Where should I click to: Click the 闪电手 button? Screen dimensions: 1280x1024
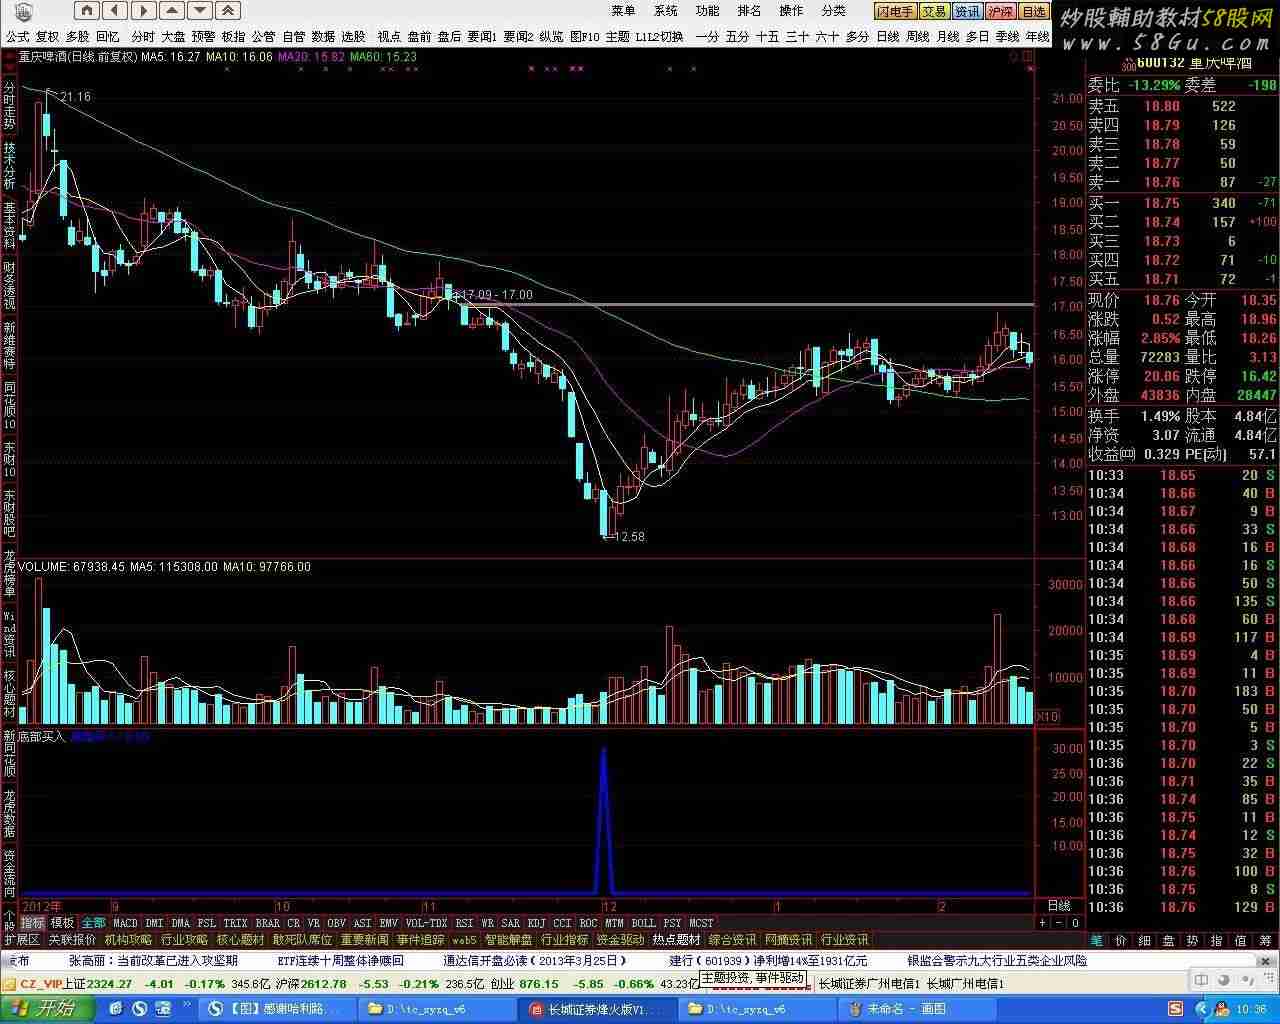pos(895,12)
